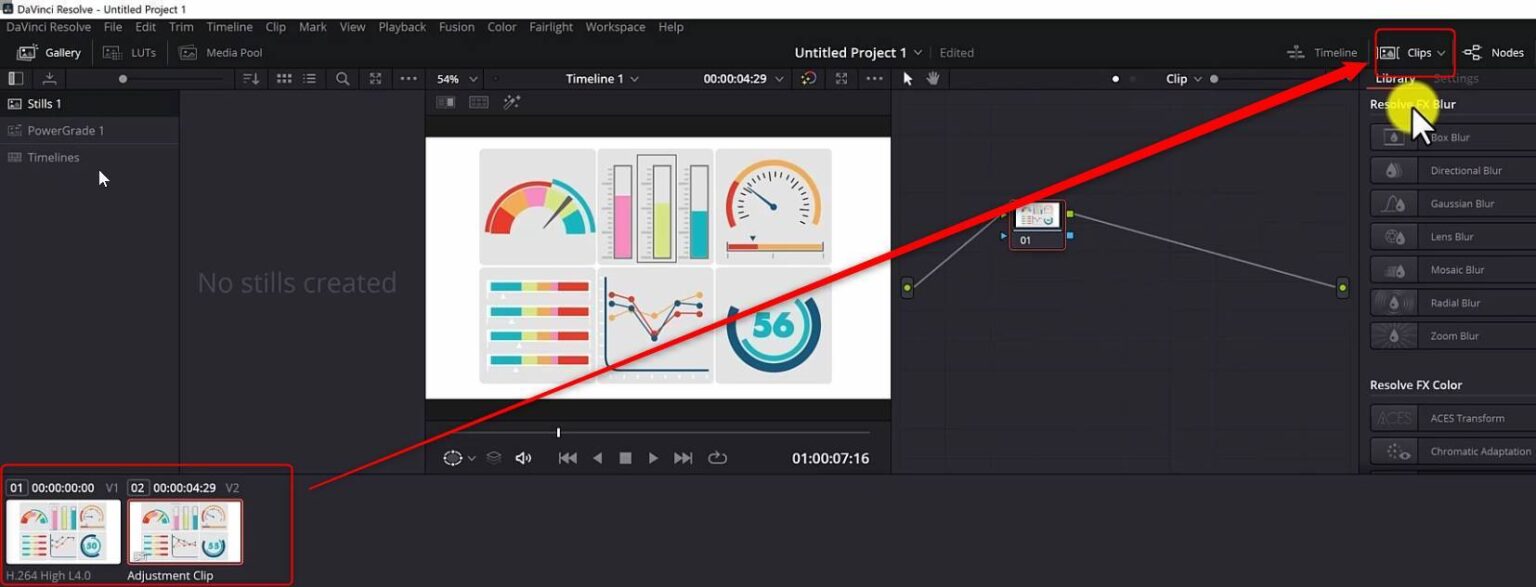
Task: Open the Gallery panel
Action: point(48,52)
